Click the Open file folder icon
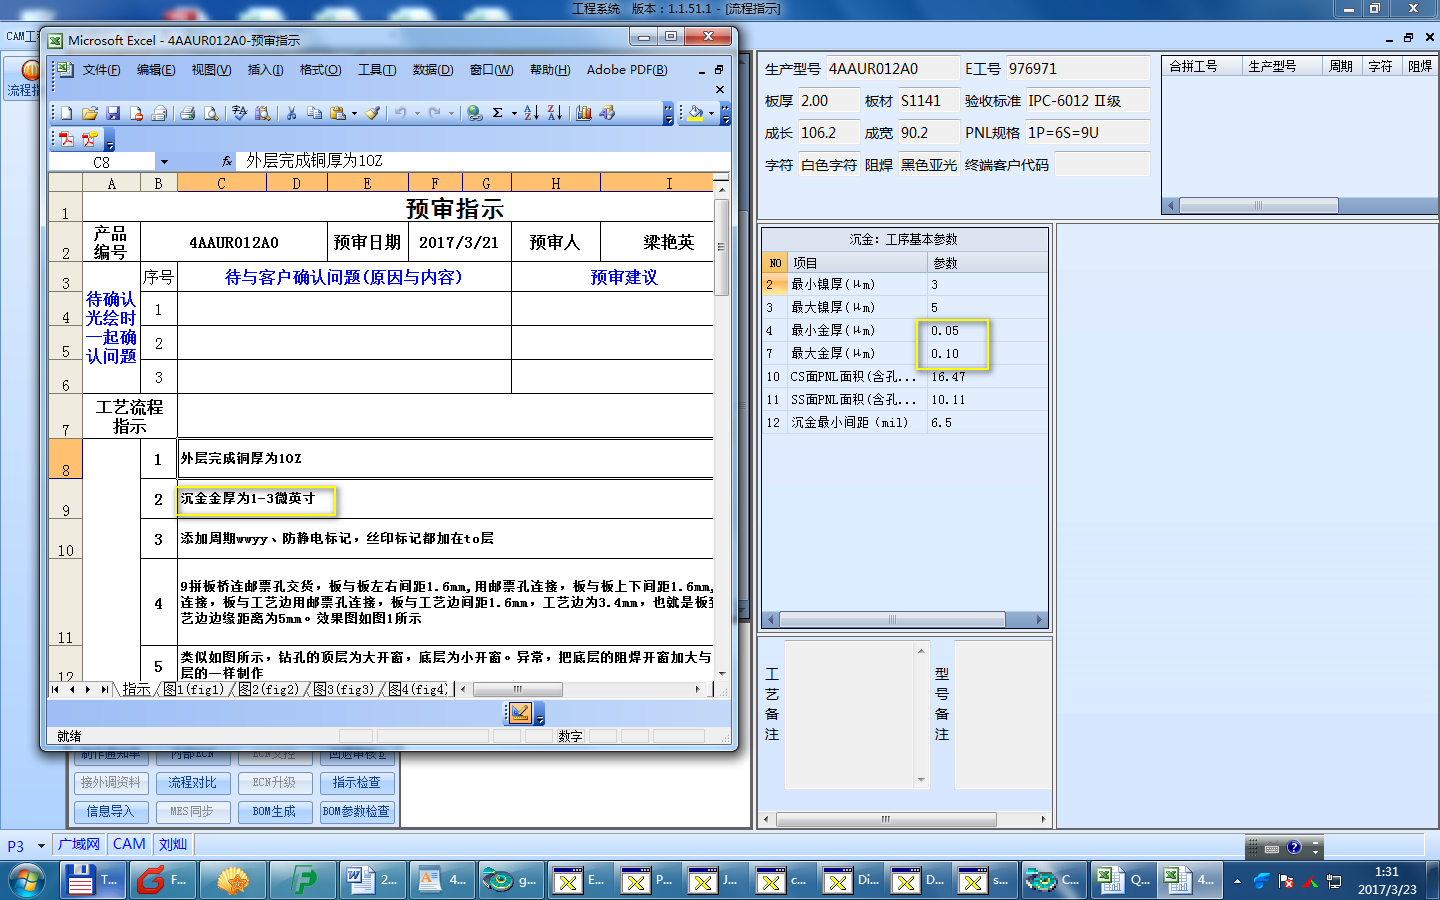Screen dimensions: 1440x900 click(x=90, y=113)
